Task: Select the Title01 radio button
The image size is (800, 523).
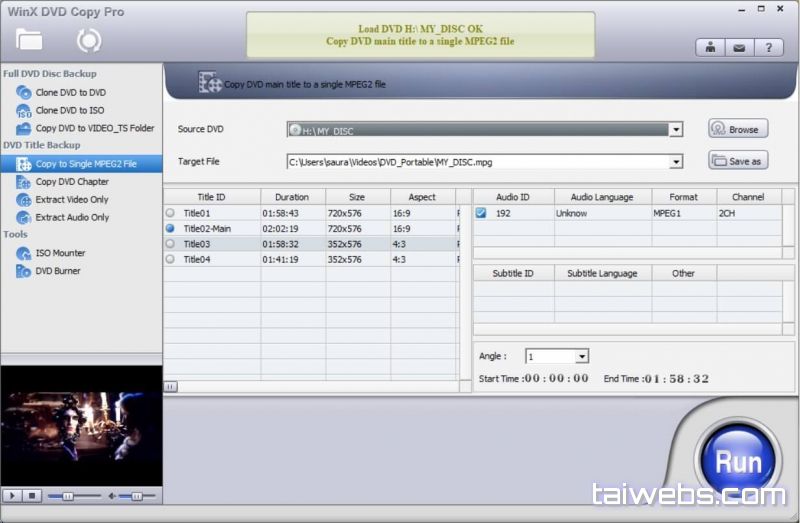Action: click(170, 213)
